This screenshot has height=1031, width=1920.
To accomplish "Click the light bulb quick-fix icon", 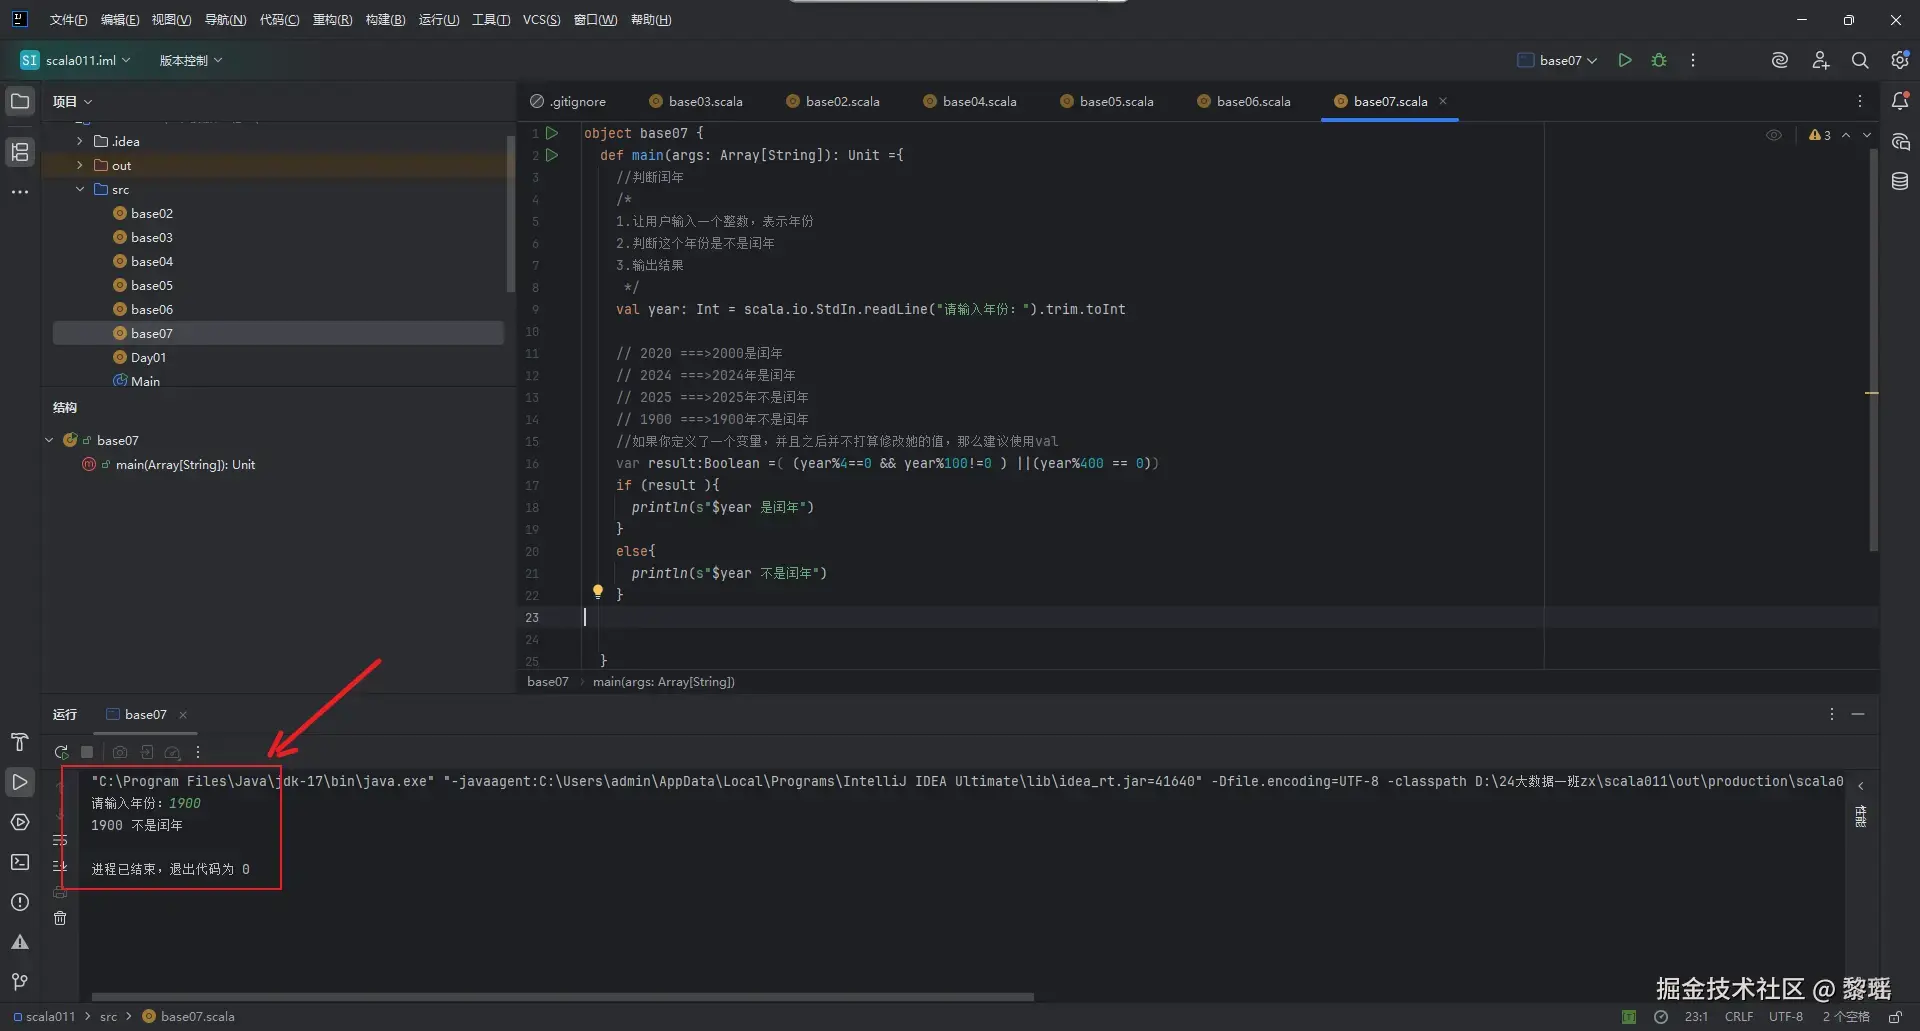I will (x=597, y=591).
